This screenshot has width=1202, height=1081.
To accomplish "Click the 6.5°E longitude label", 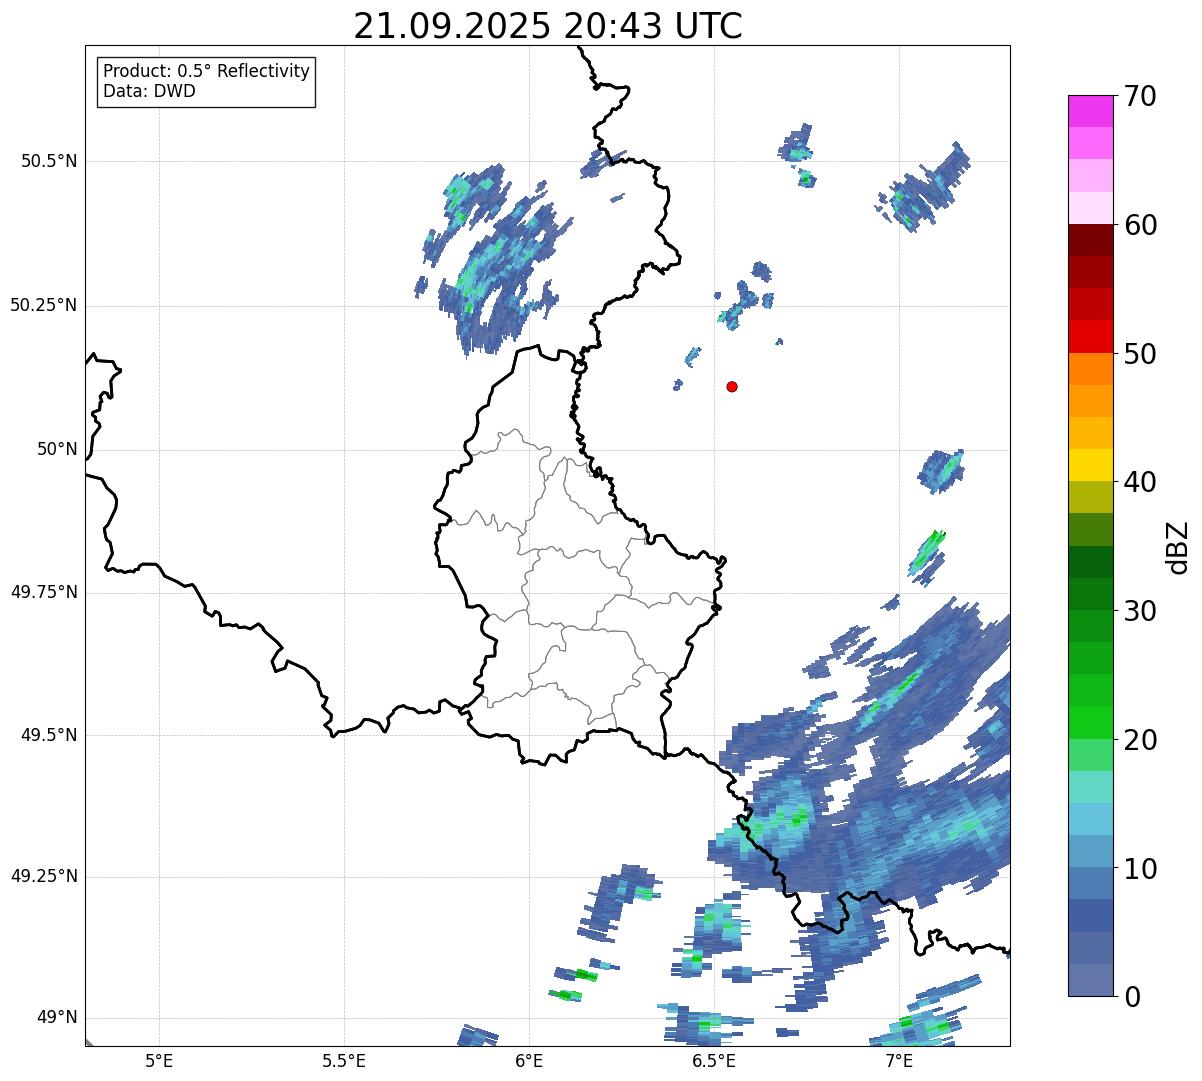I will click(715, 1060).
